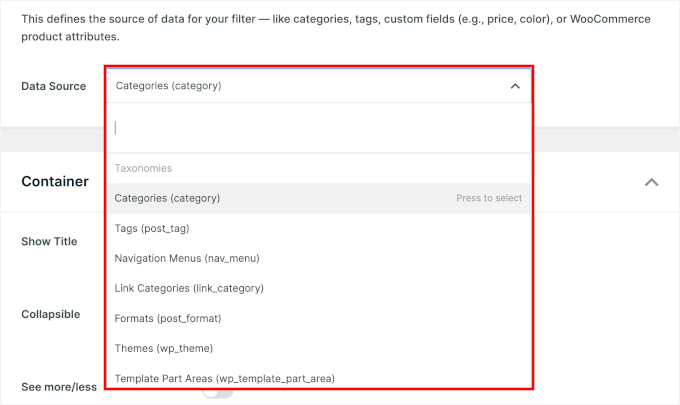Click the Container section heading
The width and height of the screenshot is (680, 405).
pos(55,182)
